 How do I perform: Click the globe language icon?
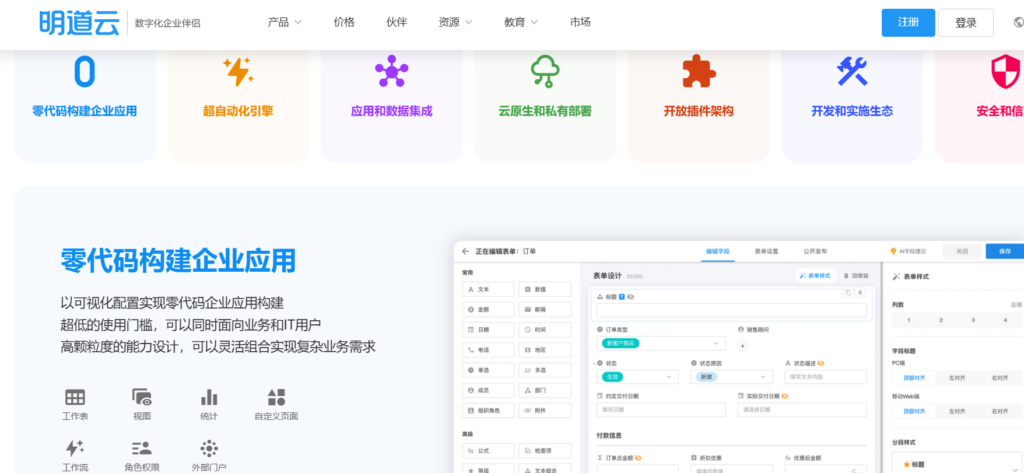point(1019,22)
